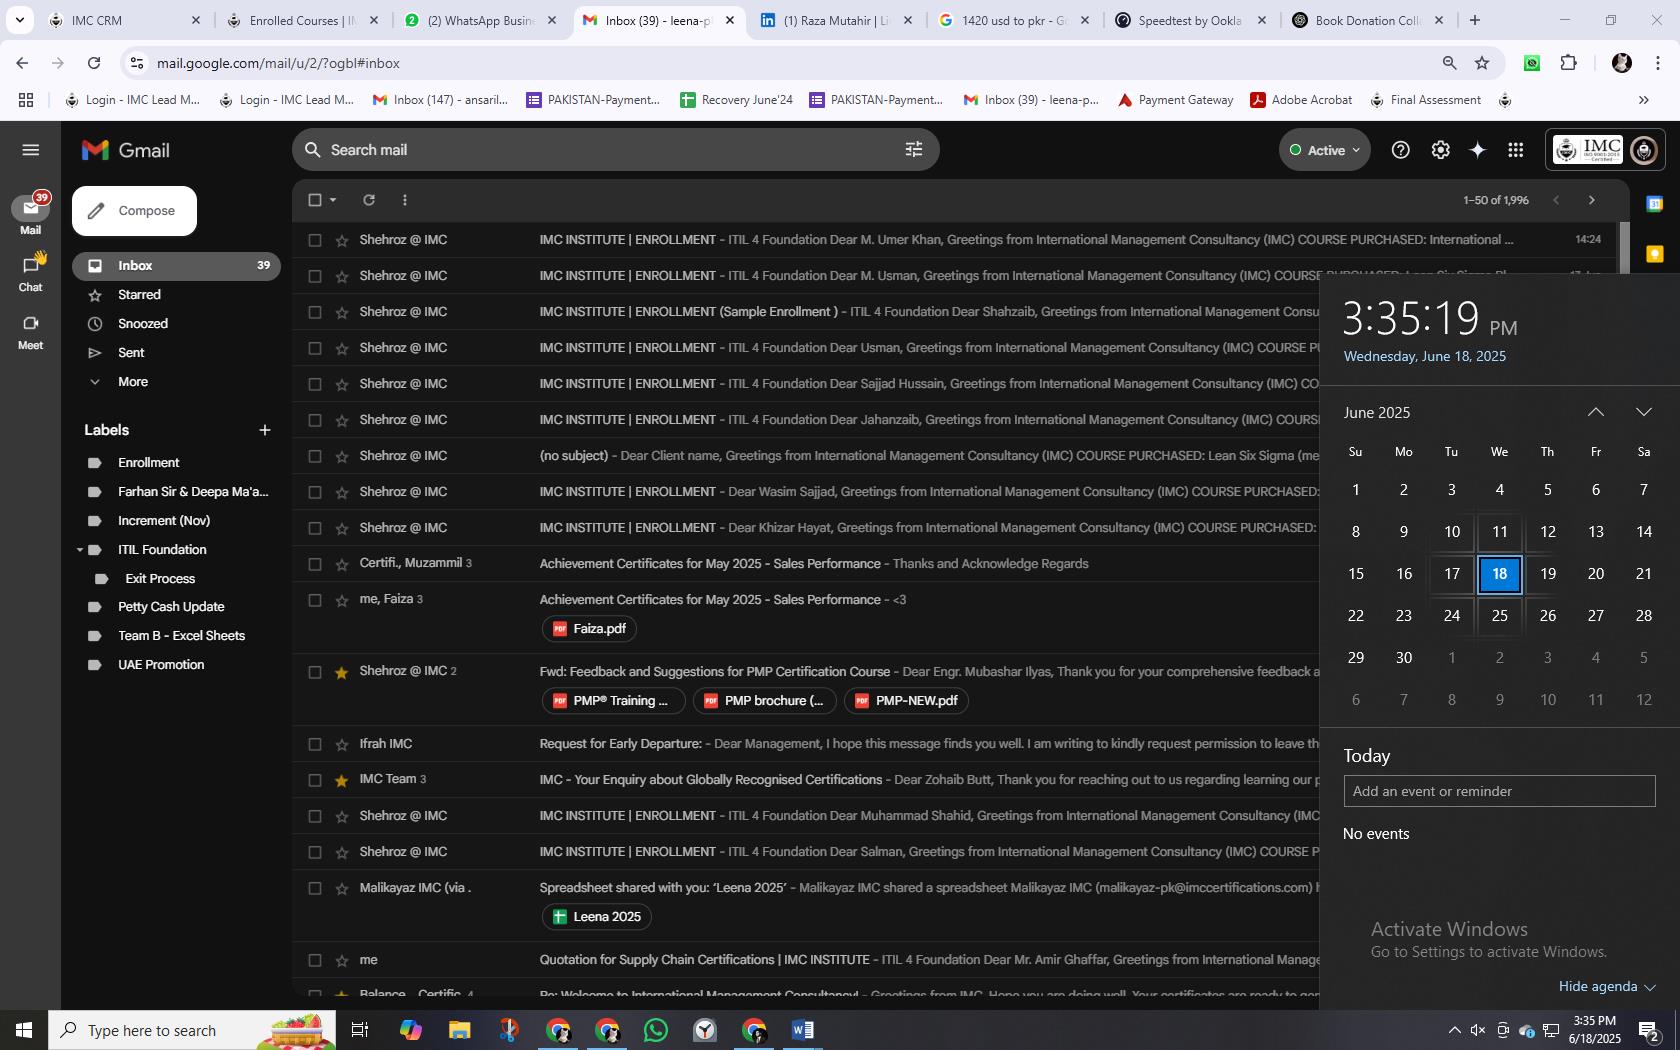Open WhatsApp from the taskbar

pos(656,1030)
